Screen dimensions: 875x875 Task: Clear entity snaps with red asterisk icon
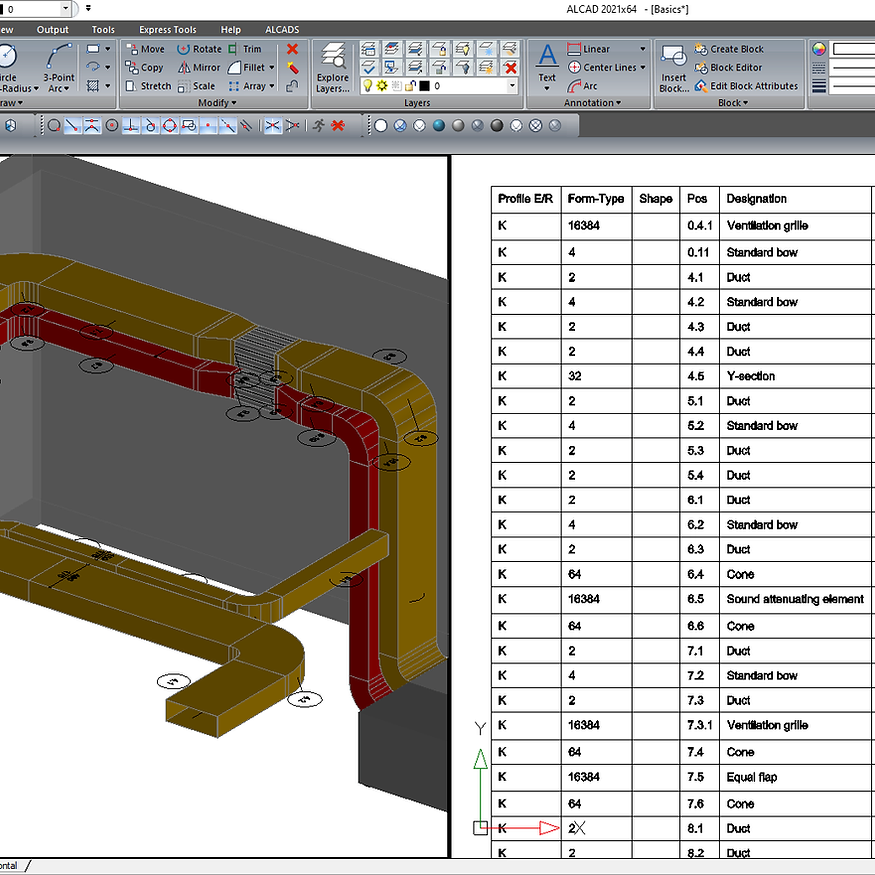[x=338, y=126]
